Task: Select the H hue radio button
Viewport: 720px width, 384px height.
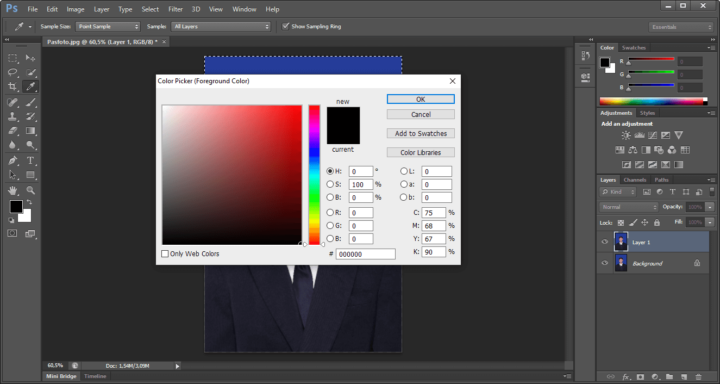Action: coord(330,171)
